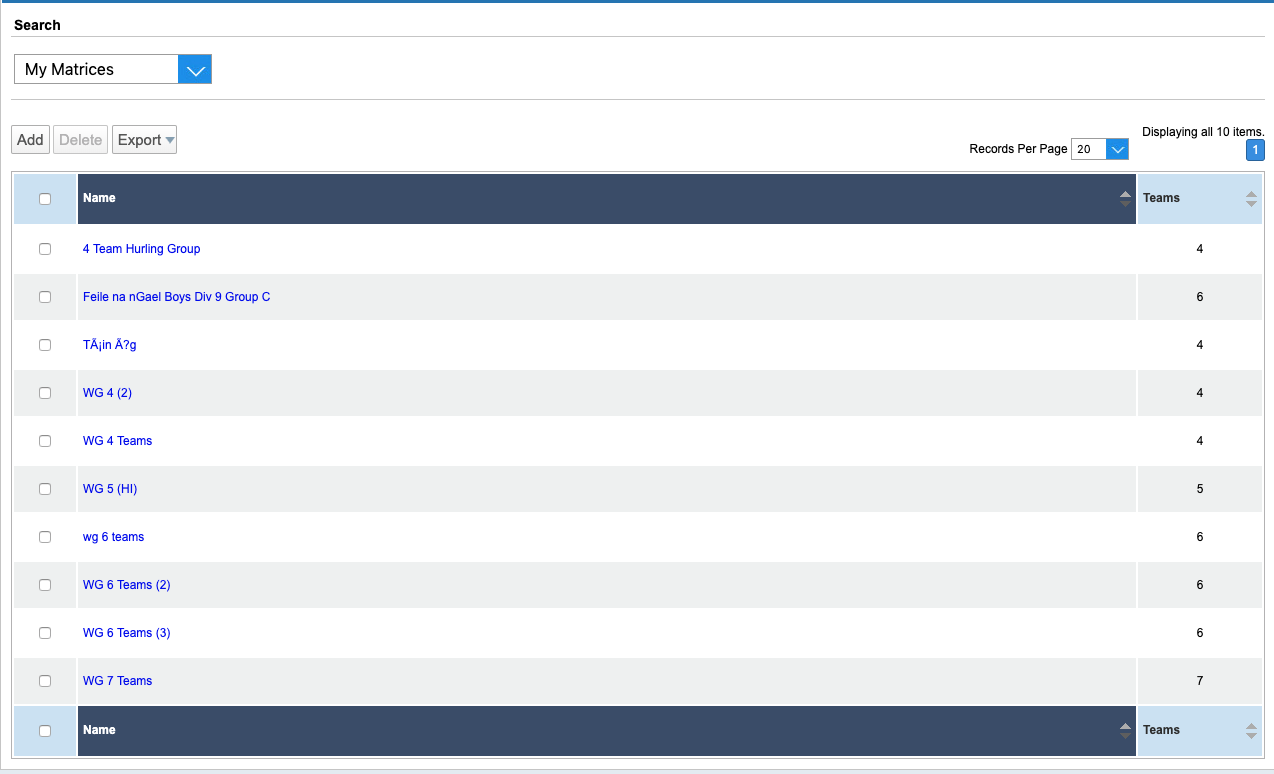1274x774 pixels.
Task: Check the Feile na nGael Boys row
Action: point(45,297)
